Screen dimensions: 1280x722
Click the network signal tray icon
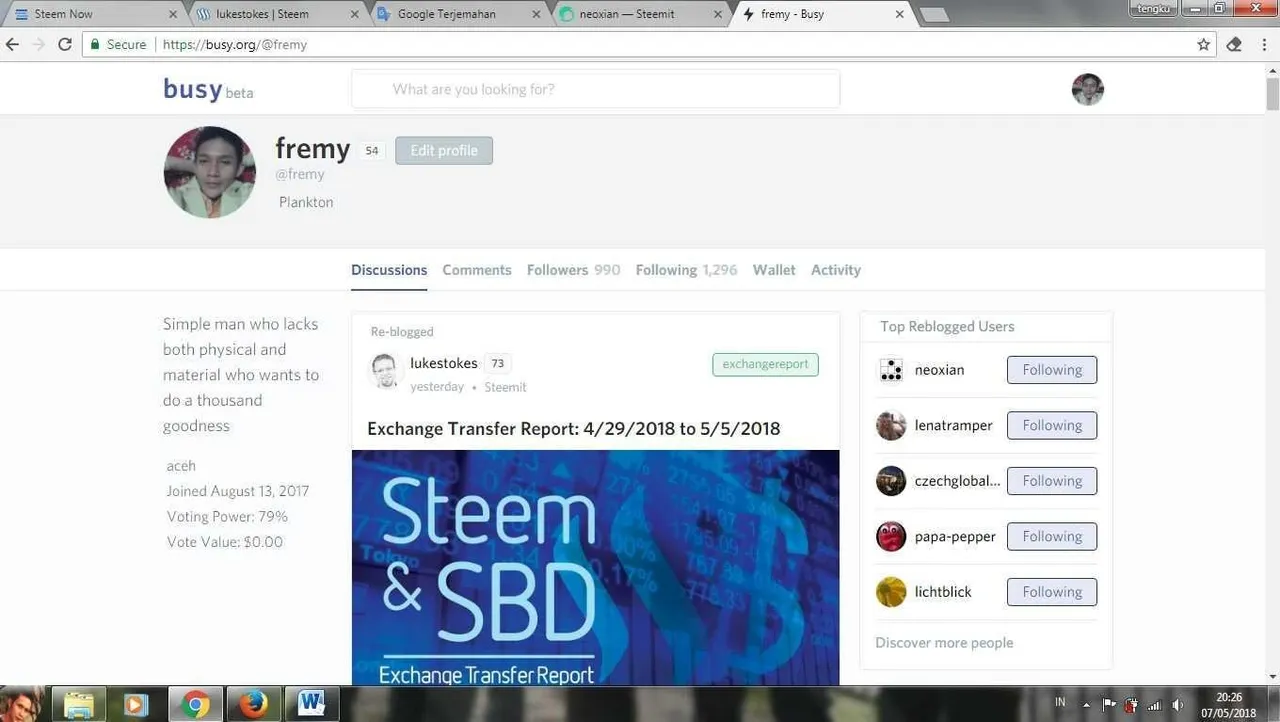click(1155, 704)
